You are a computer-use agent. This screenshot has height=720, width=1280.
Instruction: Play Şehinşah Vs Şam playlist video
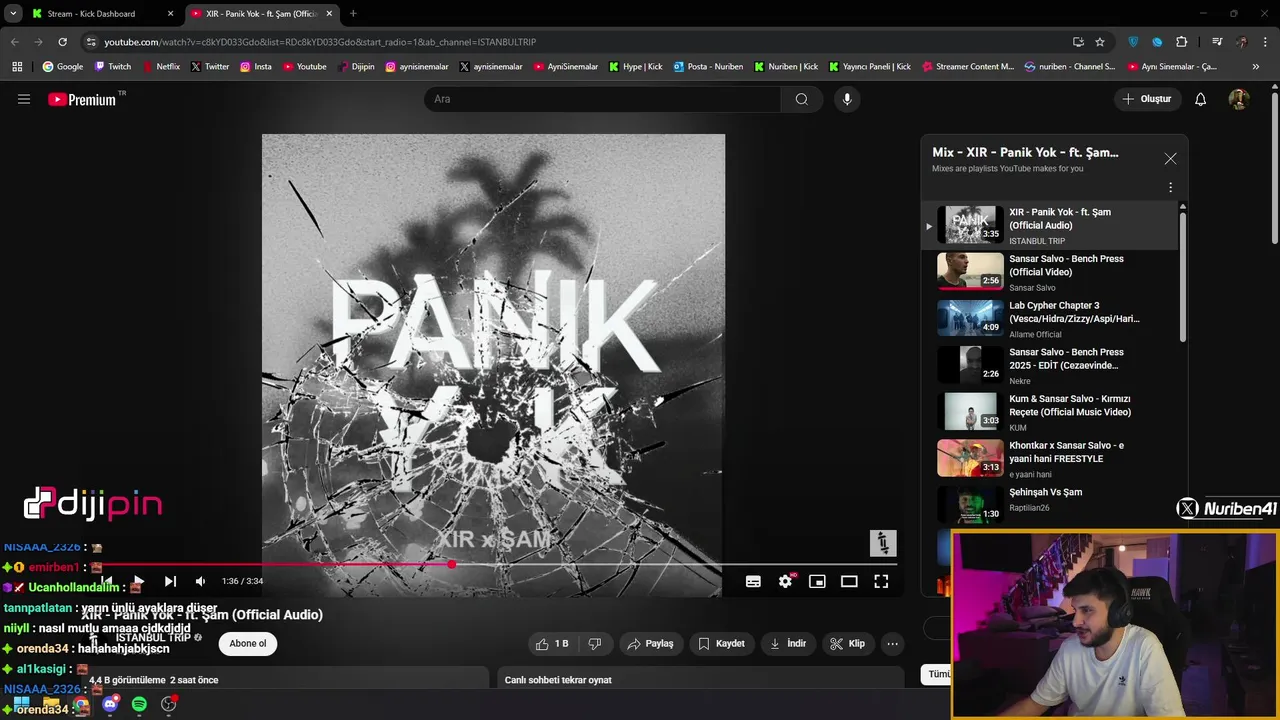(1049, 504)
